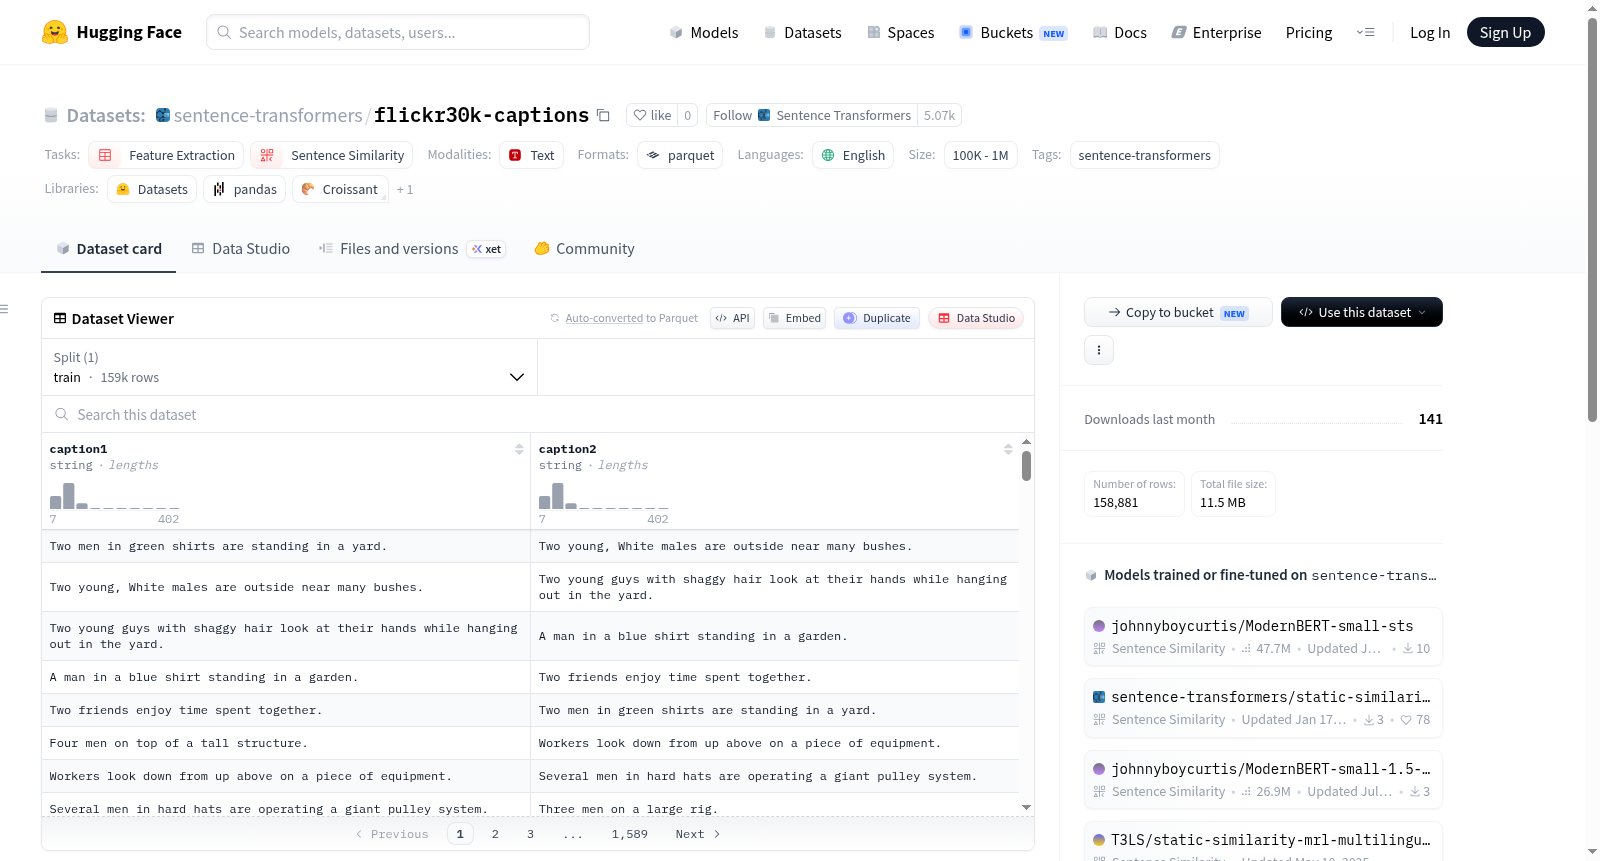Image resolution: width=1600 pixels, height=861 pixels.
Task: Click the Dataset Viewer table icon
Action: coord(60,318)
